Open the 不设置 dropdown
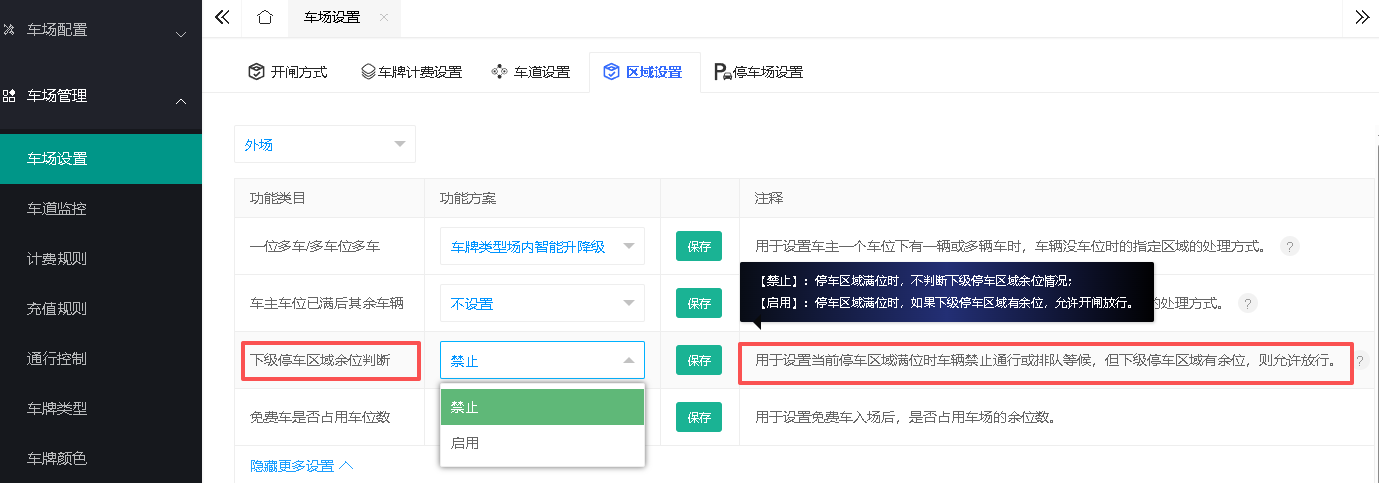1379x483 pixels. pos(542,303)
